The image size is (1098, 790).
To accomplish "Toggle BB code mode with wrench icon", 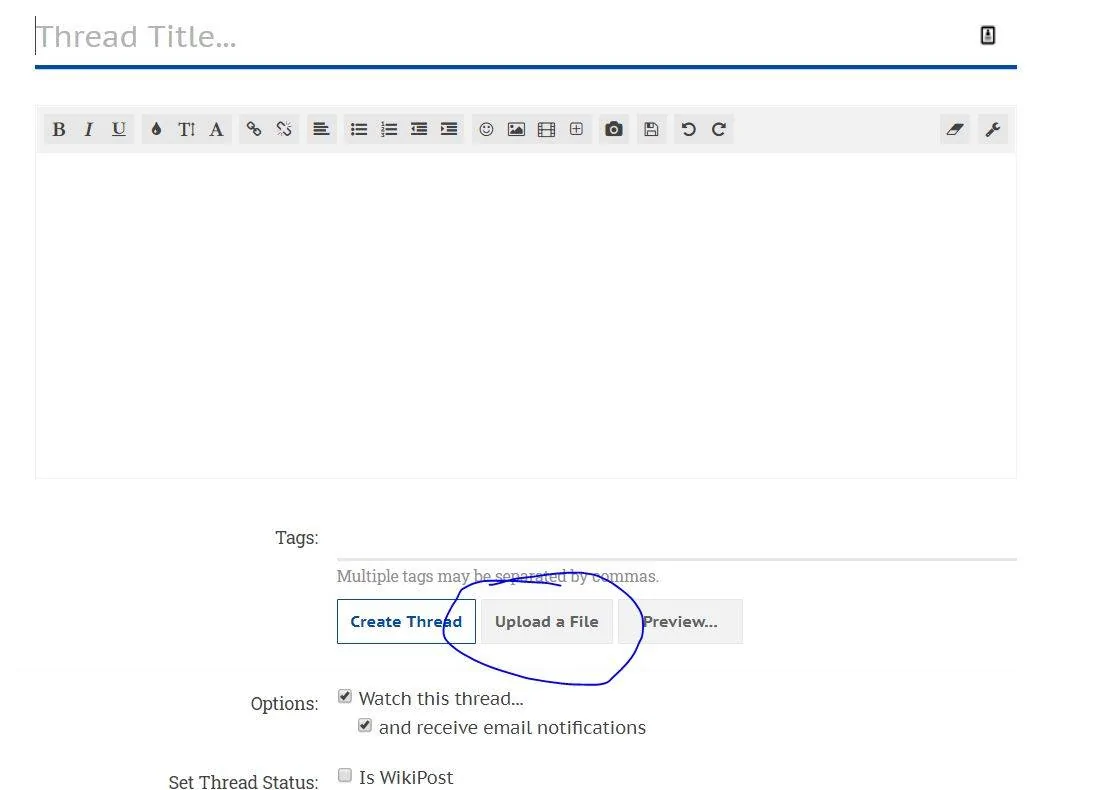I will (993, 130).
